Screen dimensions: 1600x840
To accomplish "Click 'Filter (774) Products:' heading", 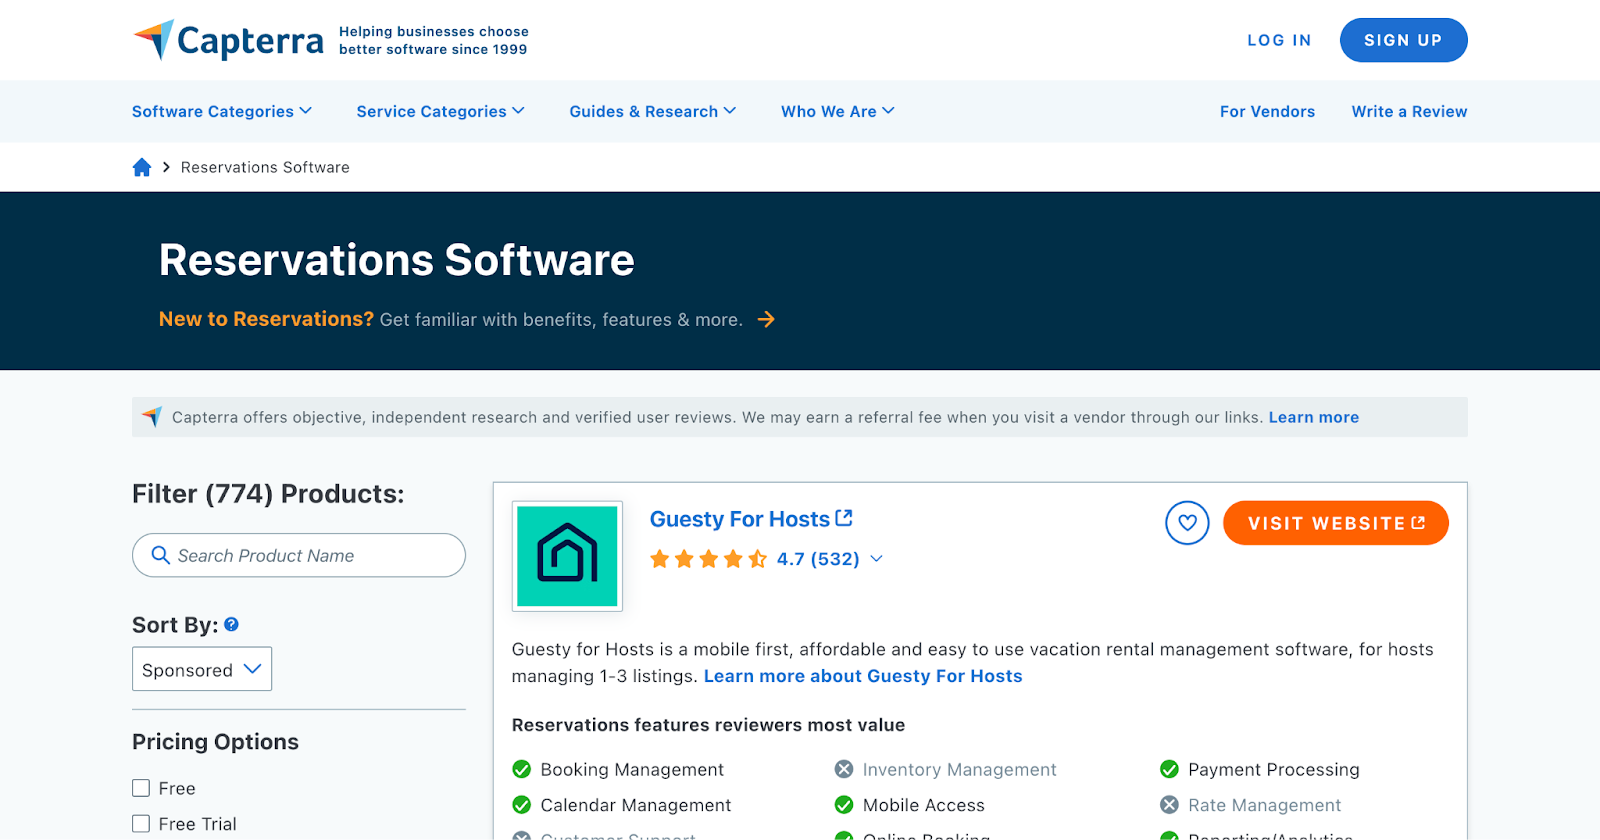I will click(268, 494).
